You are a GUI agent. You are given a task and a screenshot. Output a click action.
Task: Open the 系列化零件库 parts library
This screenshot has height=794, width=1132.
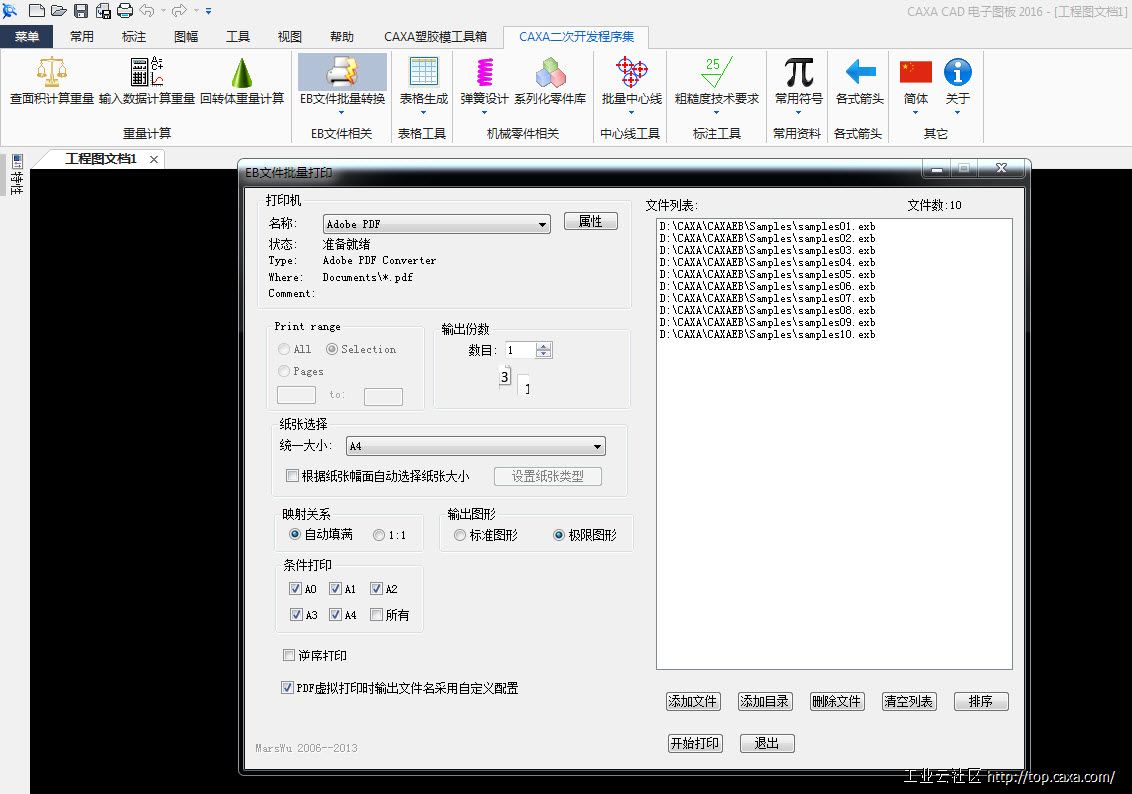(x=550, y=73)
